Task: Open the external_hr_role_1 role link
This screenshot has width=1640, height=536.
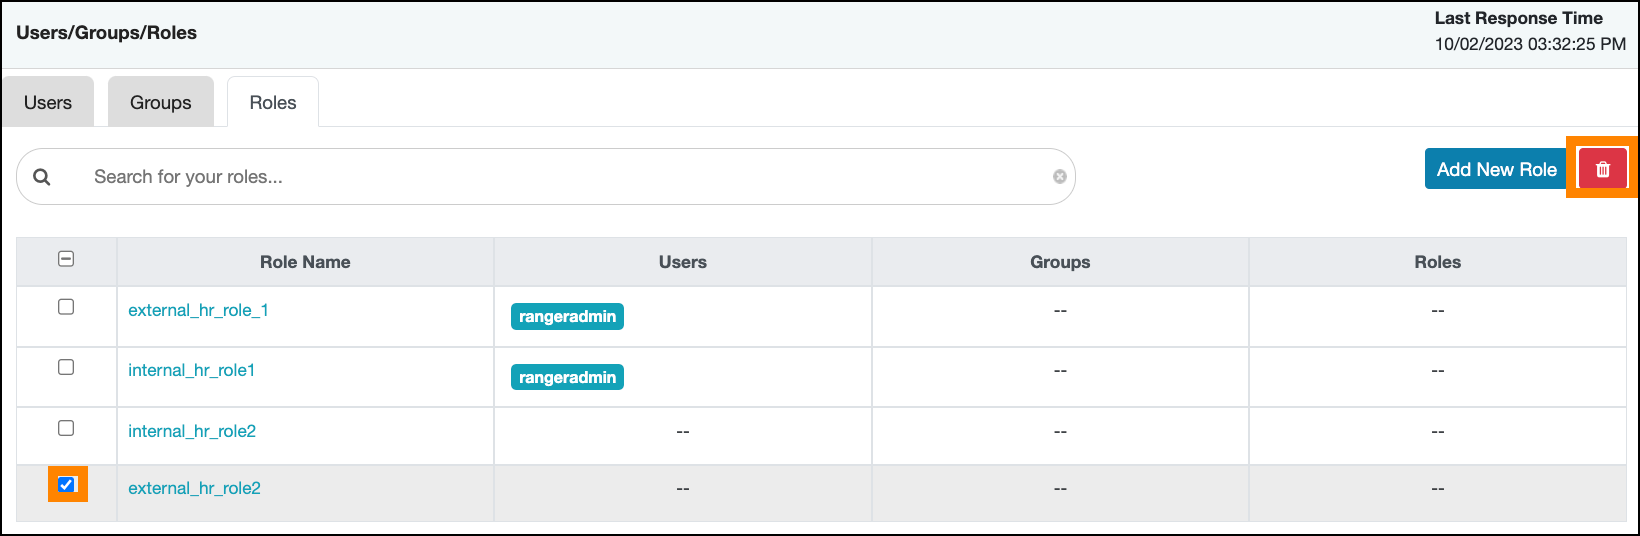Action: [x=198, y=310]
